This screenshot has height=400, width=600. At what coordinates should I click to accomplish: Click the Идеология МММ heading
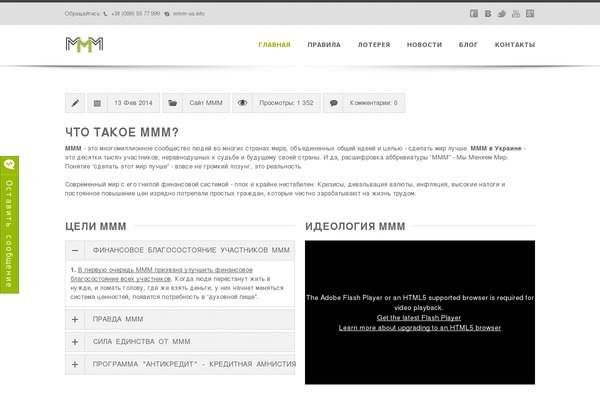pyautogui.click(x=355, y=226)
